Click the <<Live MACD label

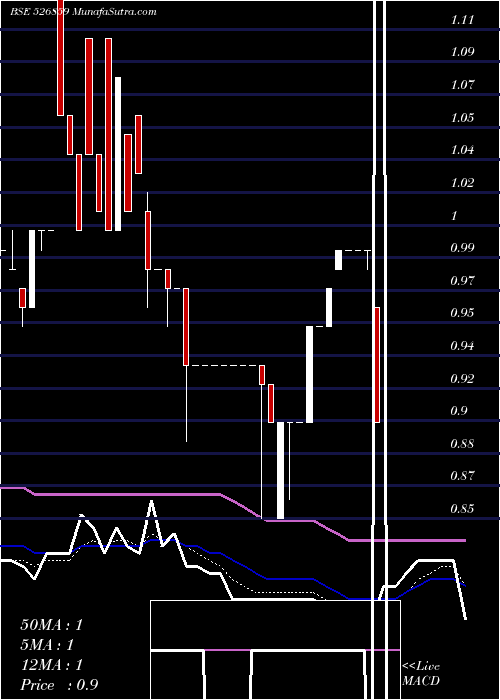tap(421, 674)
